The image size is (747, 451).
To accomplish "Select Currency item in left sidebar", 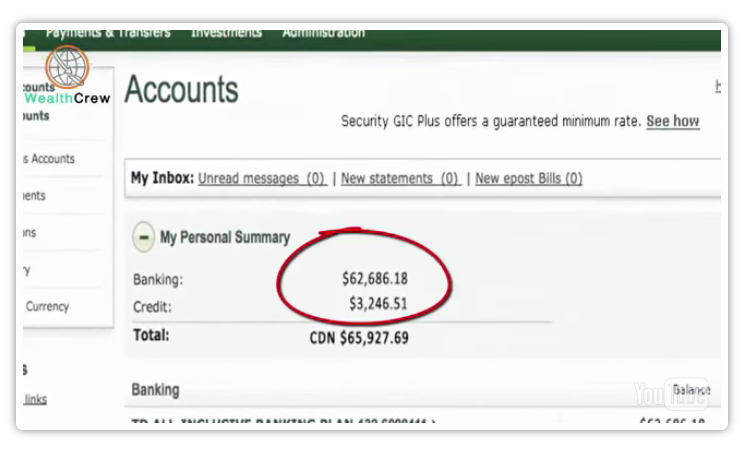I will pos(47,306).
